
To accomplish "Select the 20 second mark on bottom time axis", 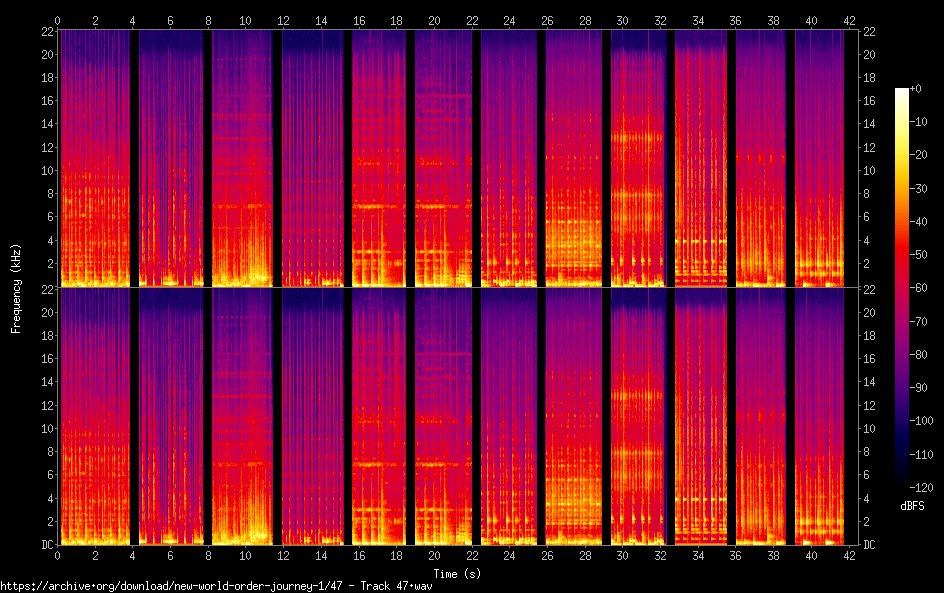I will (434, 554).
